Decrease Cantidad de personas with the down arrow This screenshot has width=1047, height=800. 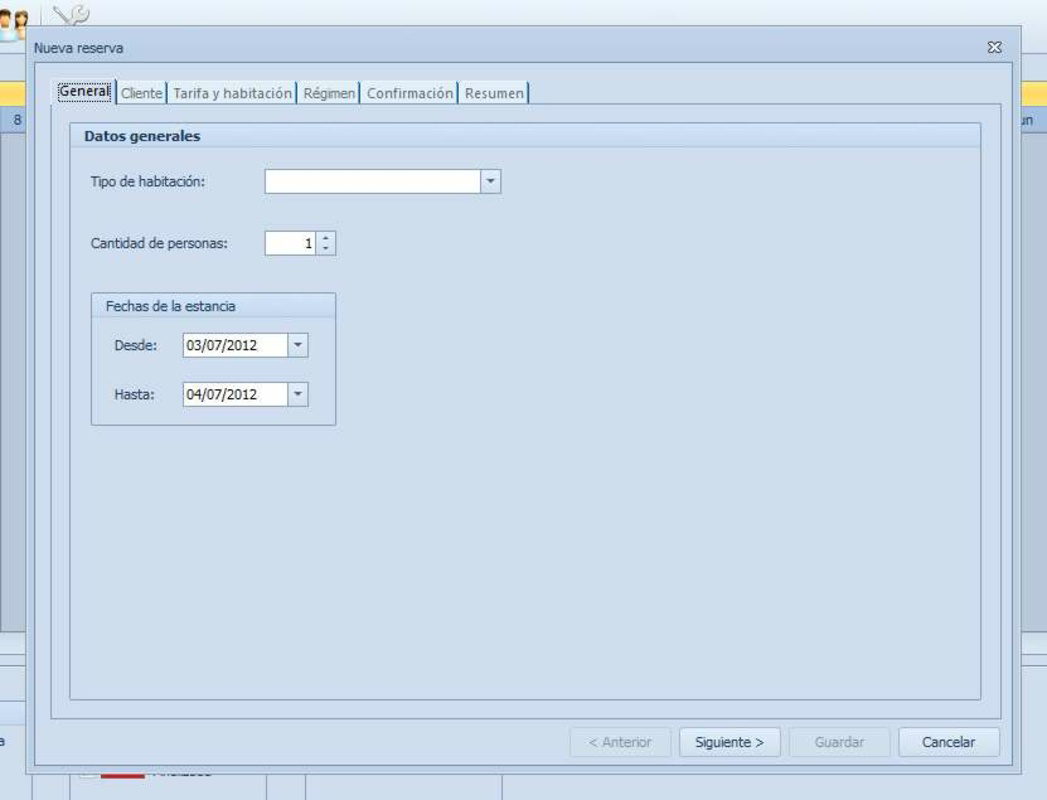pos(326,248)
